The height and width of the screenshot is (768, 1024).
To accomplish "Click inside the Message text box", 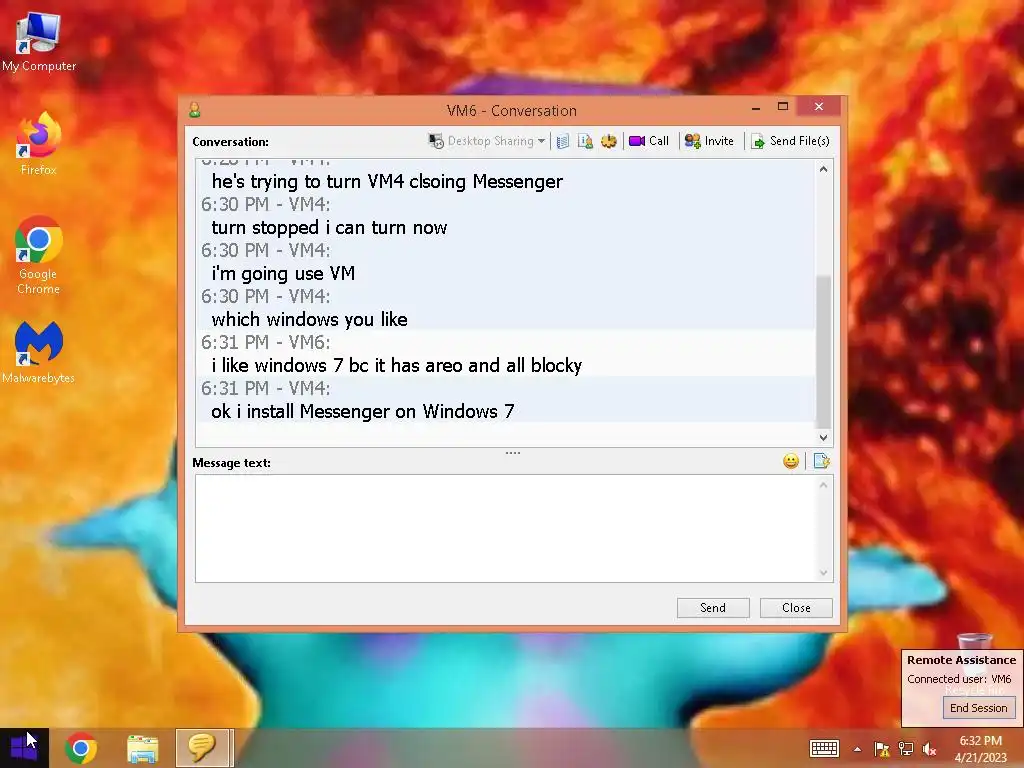I will click(505, 528).
